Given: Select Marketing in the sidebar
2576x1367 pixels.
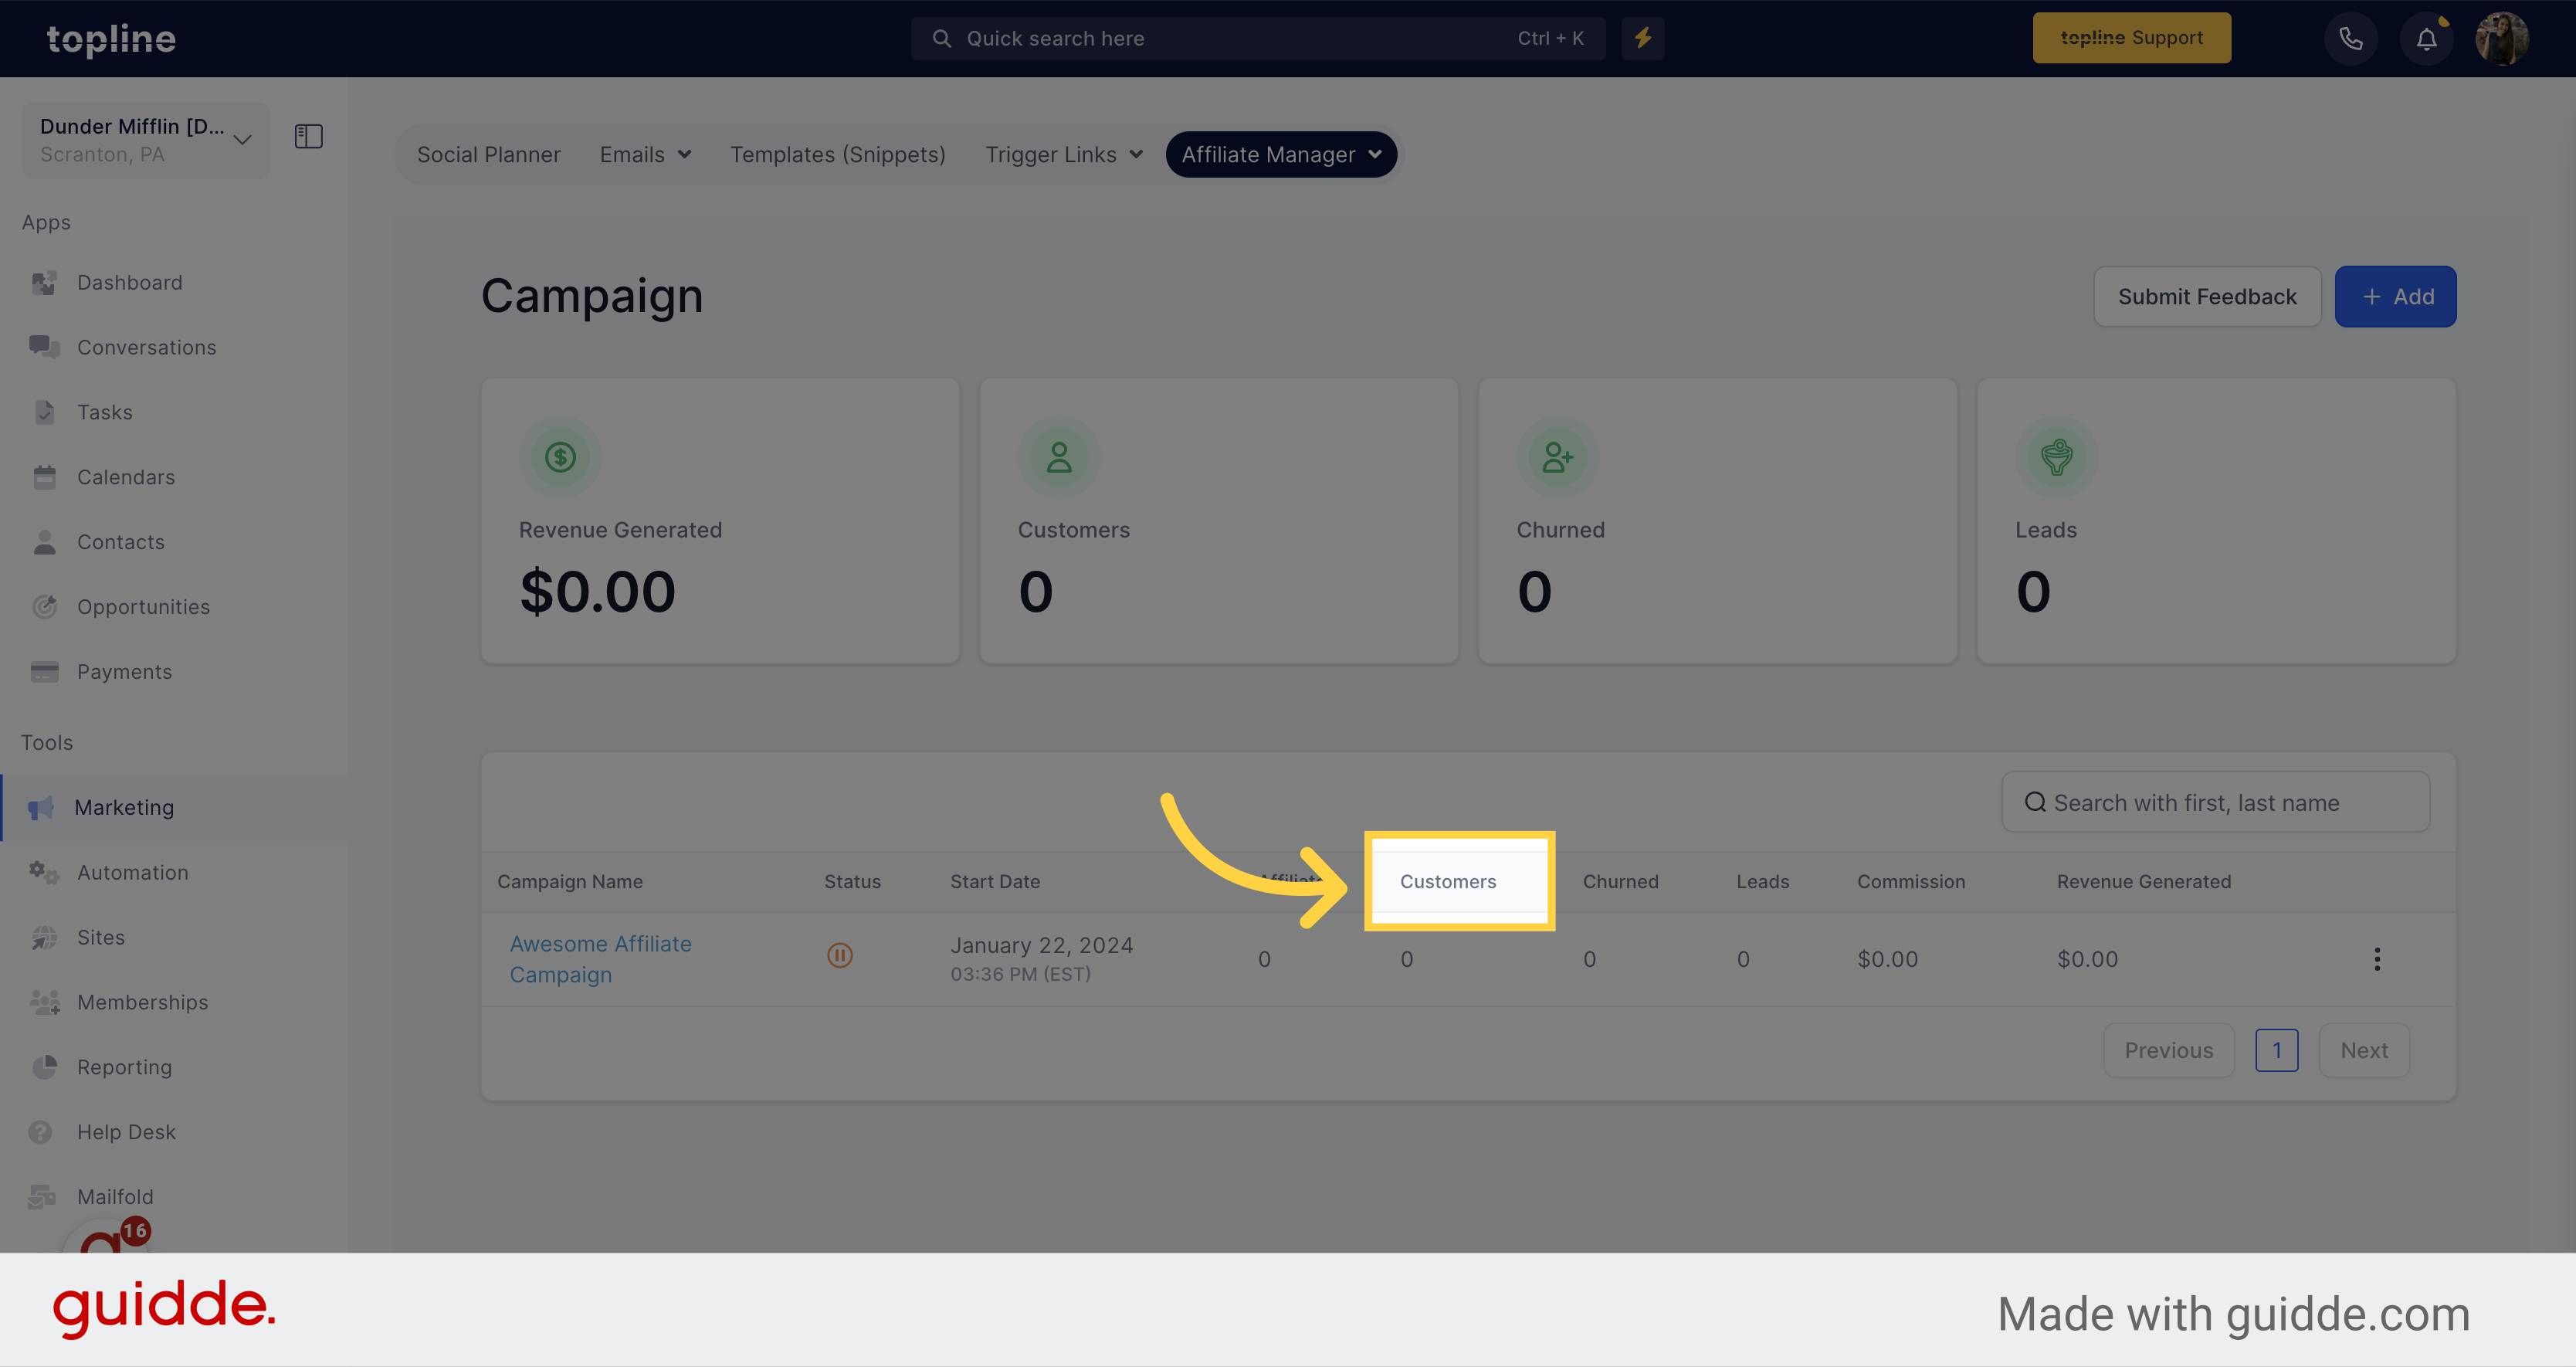Looking at the screenshot, I should 173,808.
